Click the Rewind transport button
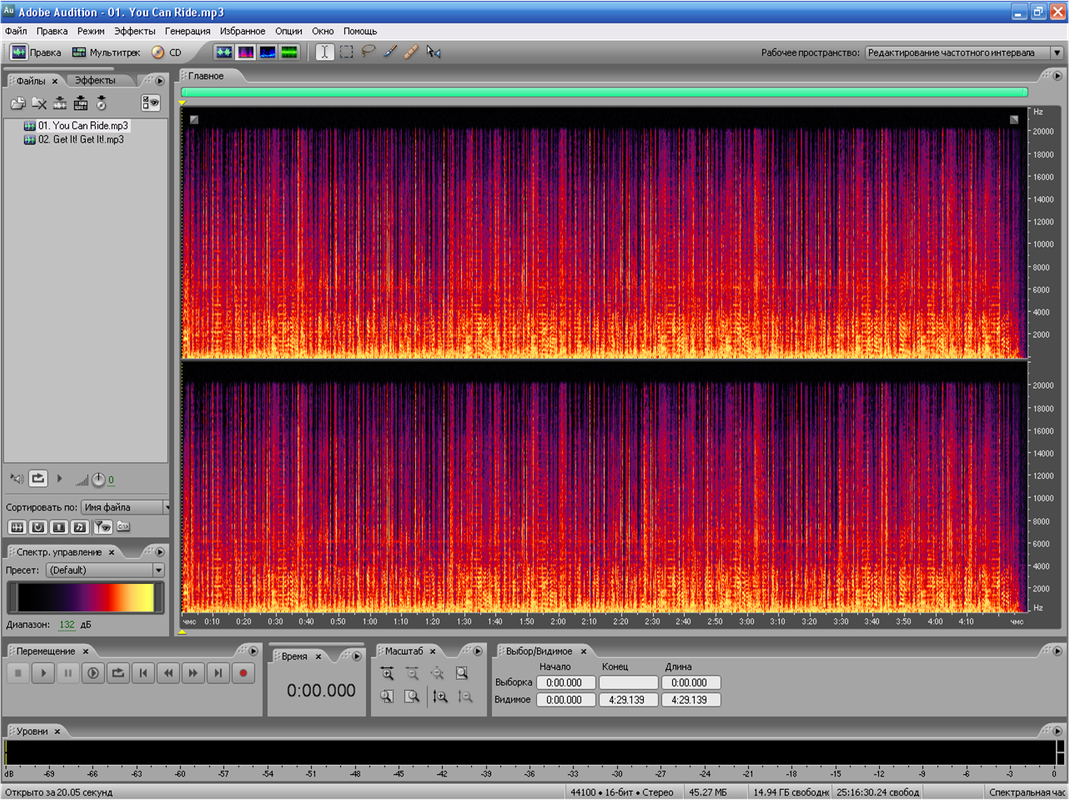Viewport: 1069px width, 800px height. [168, 673]
